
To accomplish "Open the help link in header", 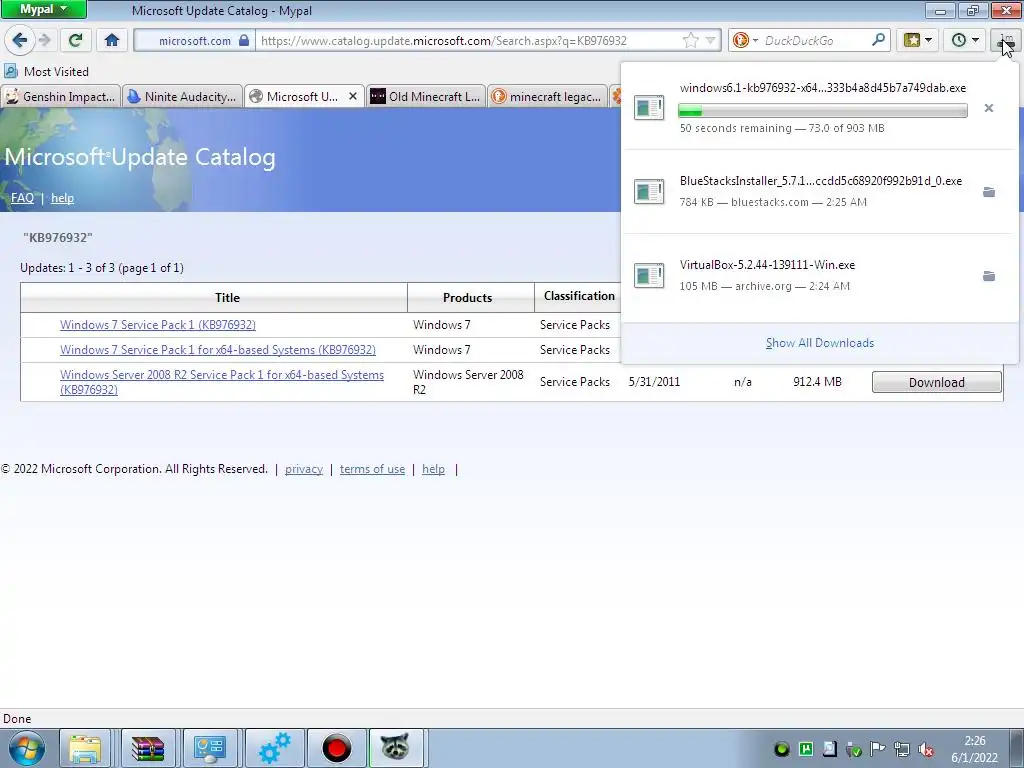I will point(62,198).
